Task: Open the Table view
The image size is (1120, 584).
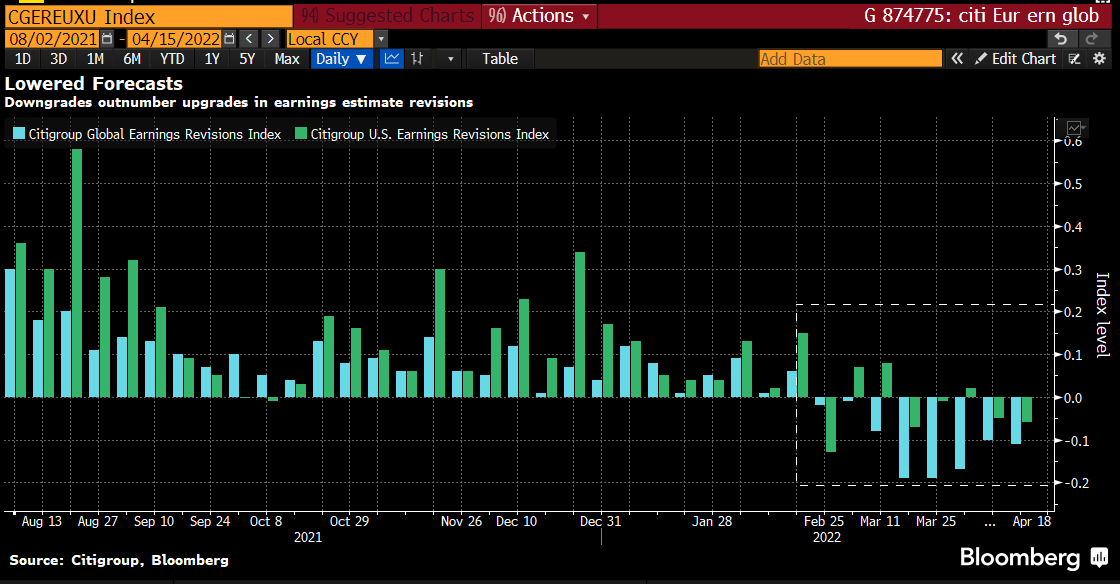Action: coord(500,59)
